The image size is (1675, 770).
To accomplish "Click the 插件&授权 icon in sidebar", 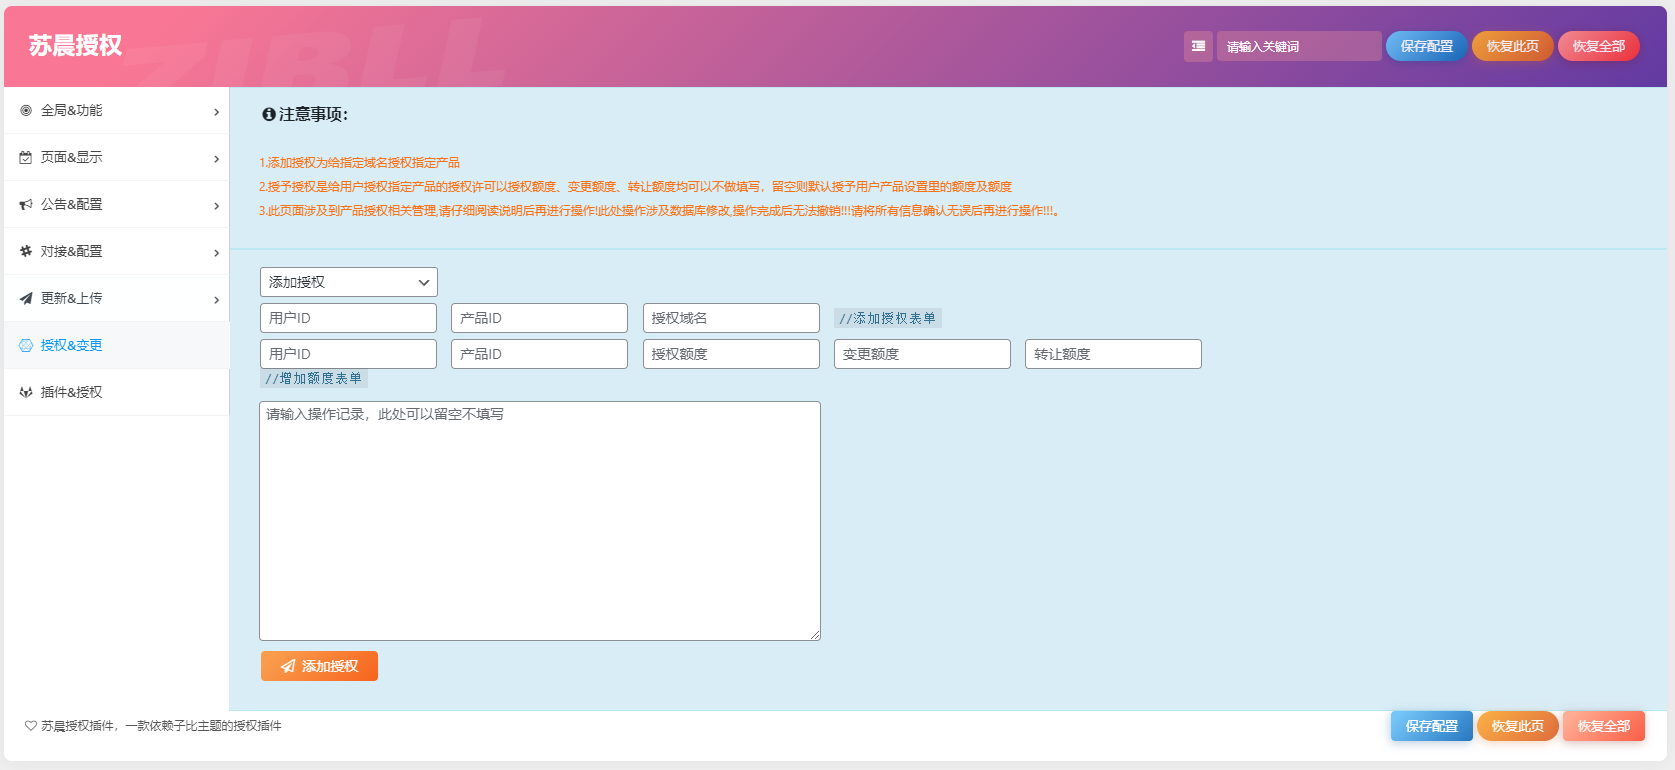I will click(x=26, y=392).
